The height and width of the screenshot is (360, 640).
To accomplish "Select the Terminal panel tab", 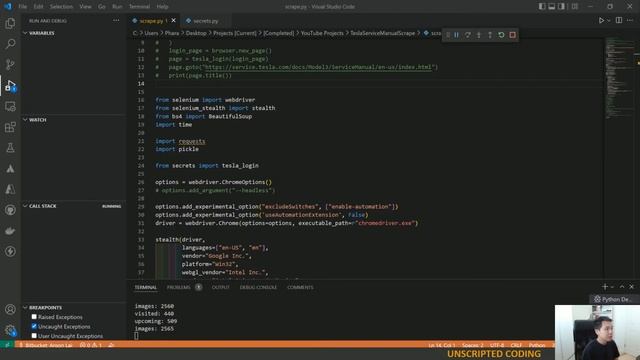I will [146, 287].
